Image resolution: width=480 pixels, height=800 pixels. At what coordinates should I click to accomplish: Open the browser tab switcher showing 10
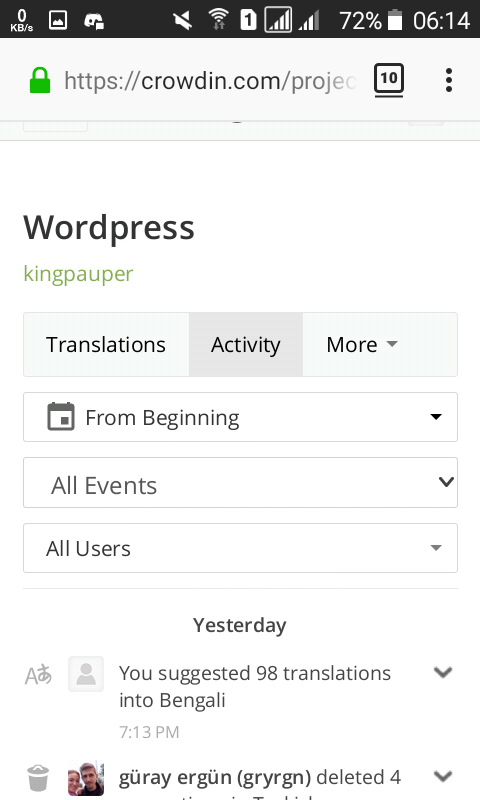tap(389, 79)
